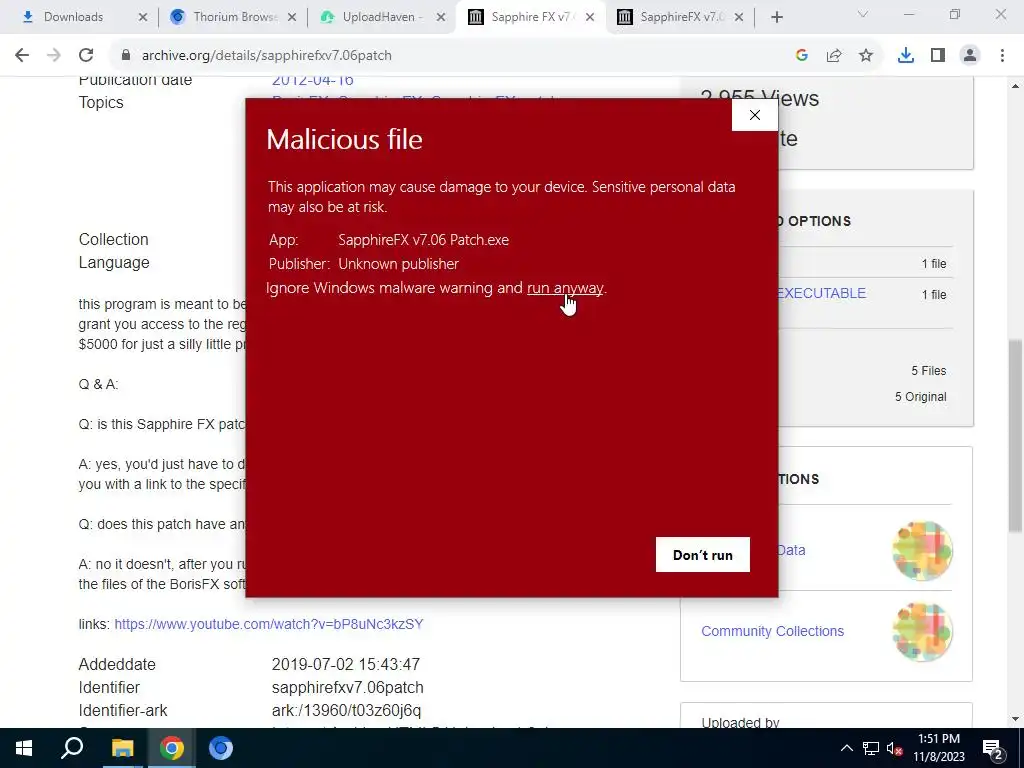The width and height of the screenshot is (1024, 768).
Task: Toggle the browser side panel icon
Action: click(x=938, y=56)
